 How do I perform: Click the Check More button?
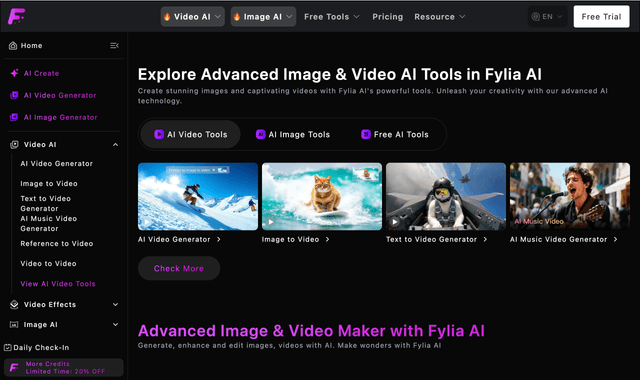point(179,268)
